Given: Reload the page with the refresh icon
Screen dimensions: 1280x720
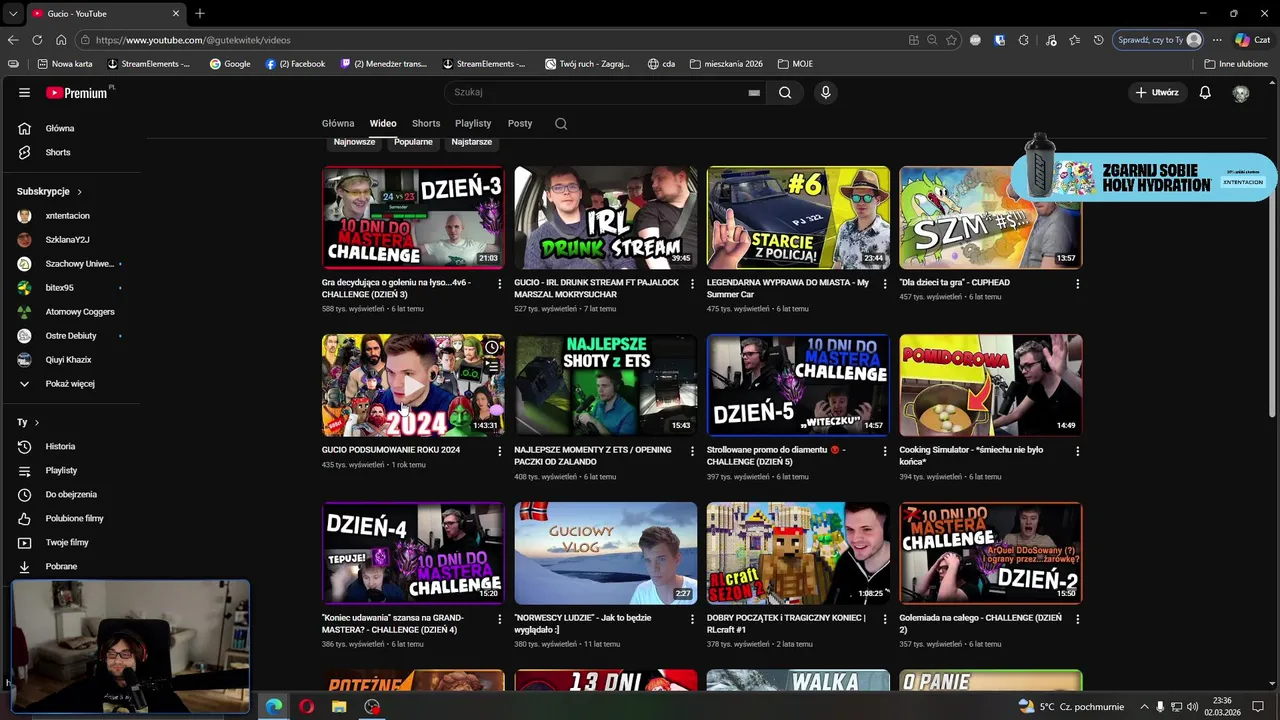Looking at the screenshot, I should [x=37, y=40].
